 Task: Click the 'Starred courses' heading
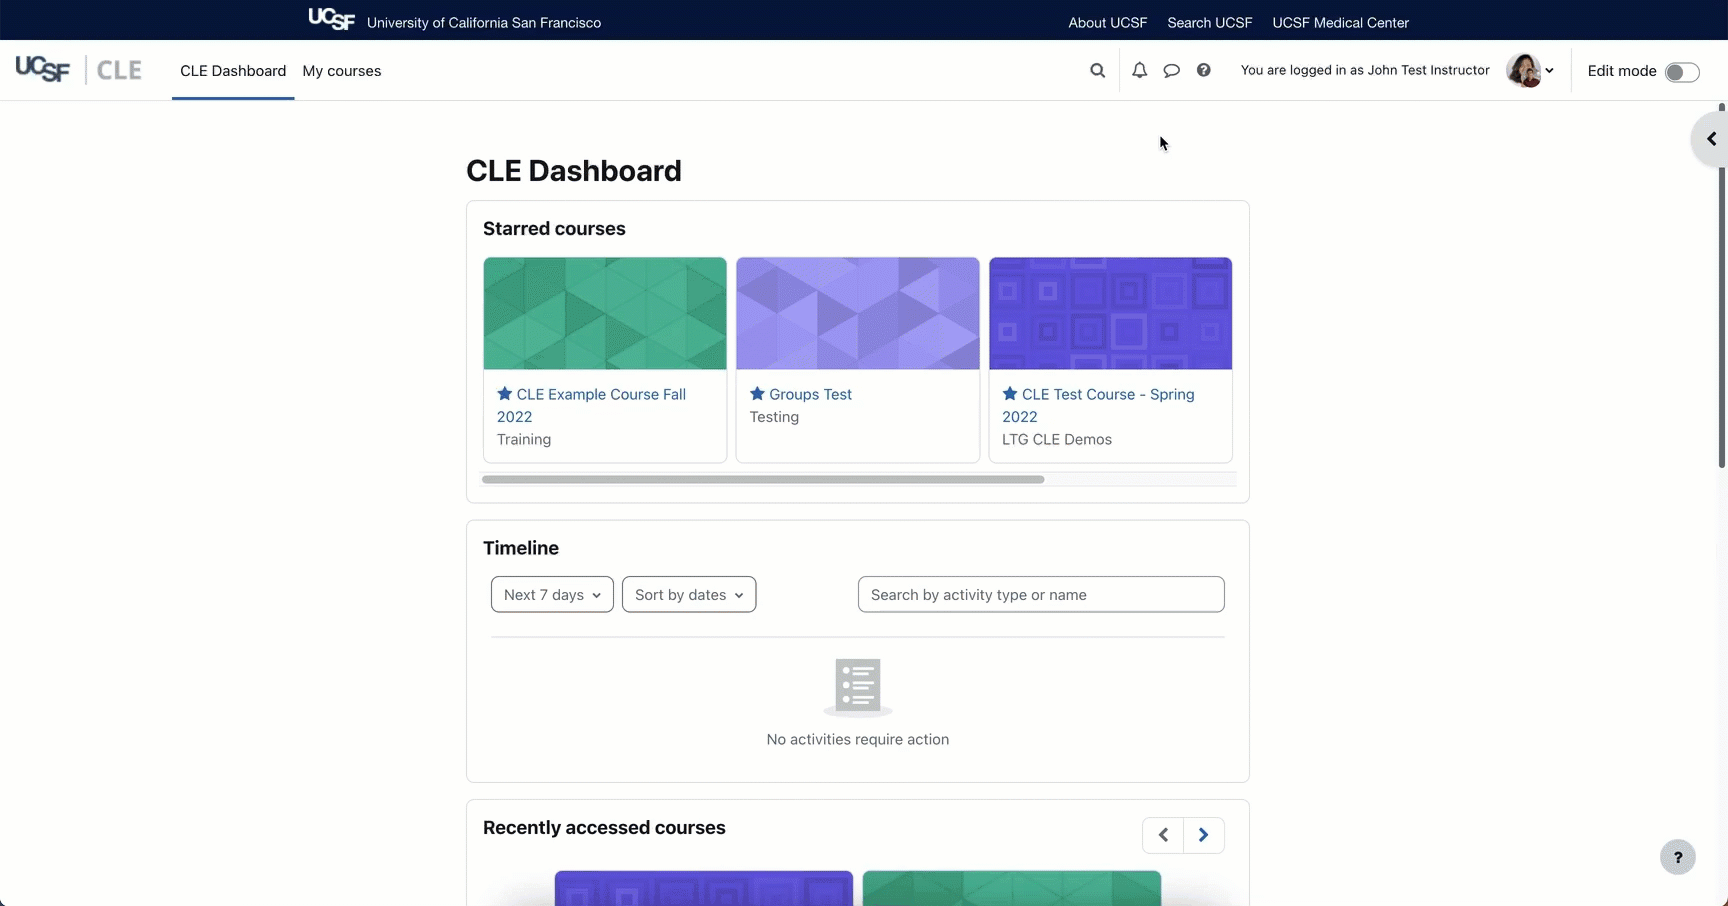click(554, 228)
